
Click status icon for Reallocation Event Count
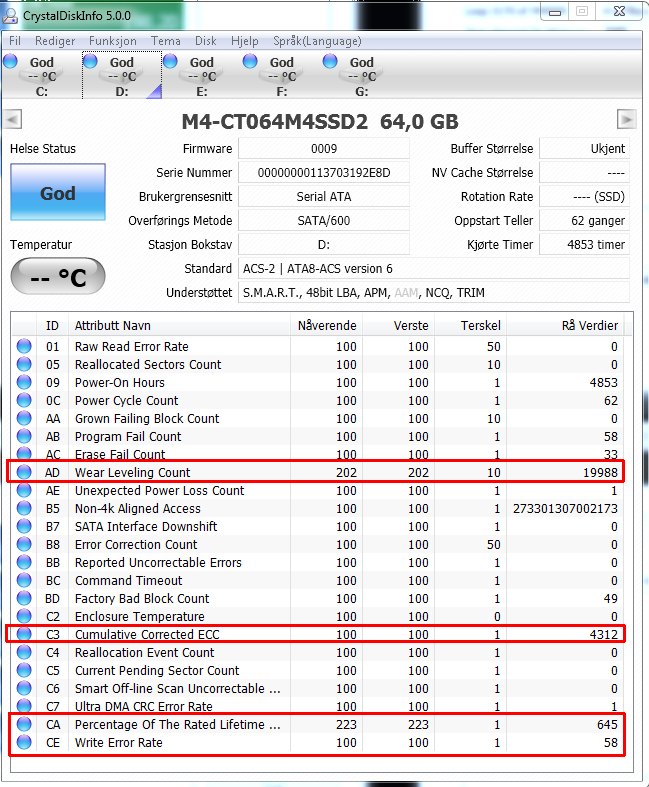pos(24,652)
